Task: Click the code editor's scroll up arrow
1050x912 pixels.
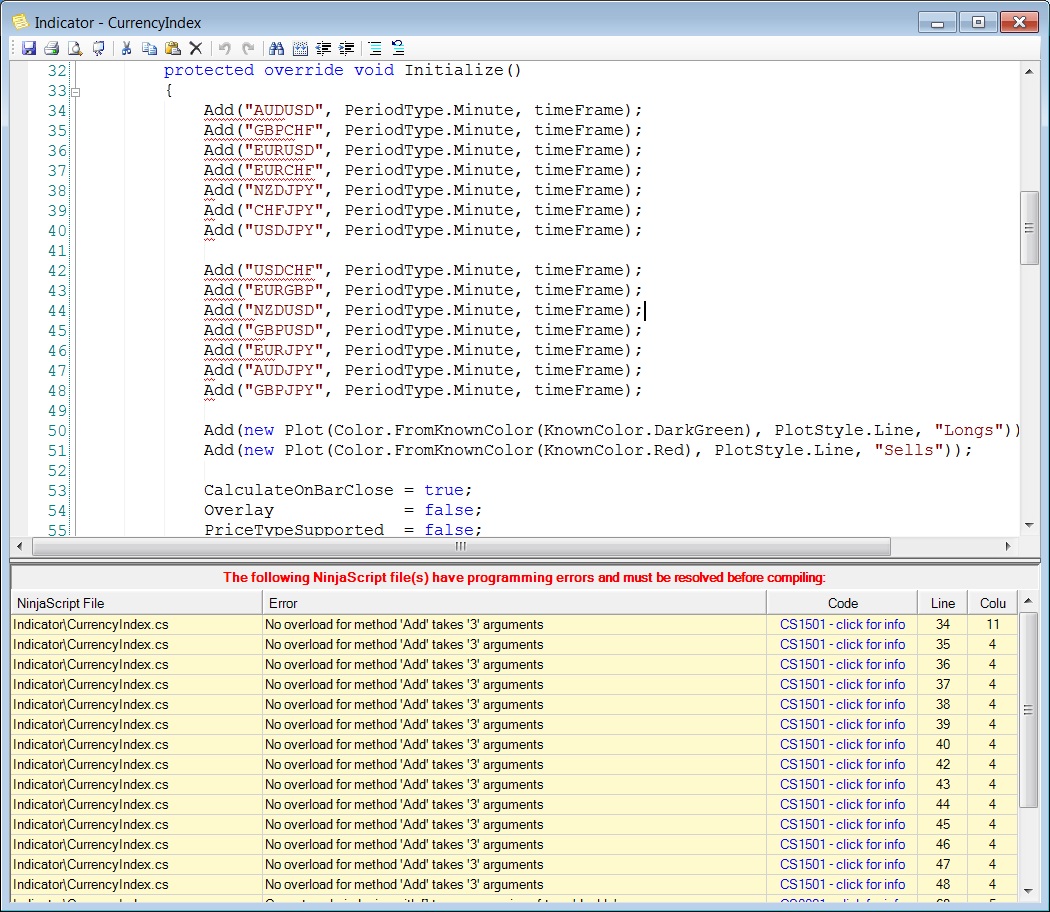Action: (1029, 71)
